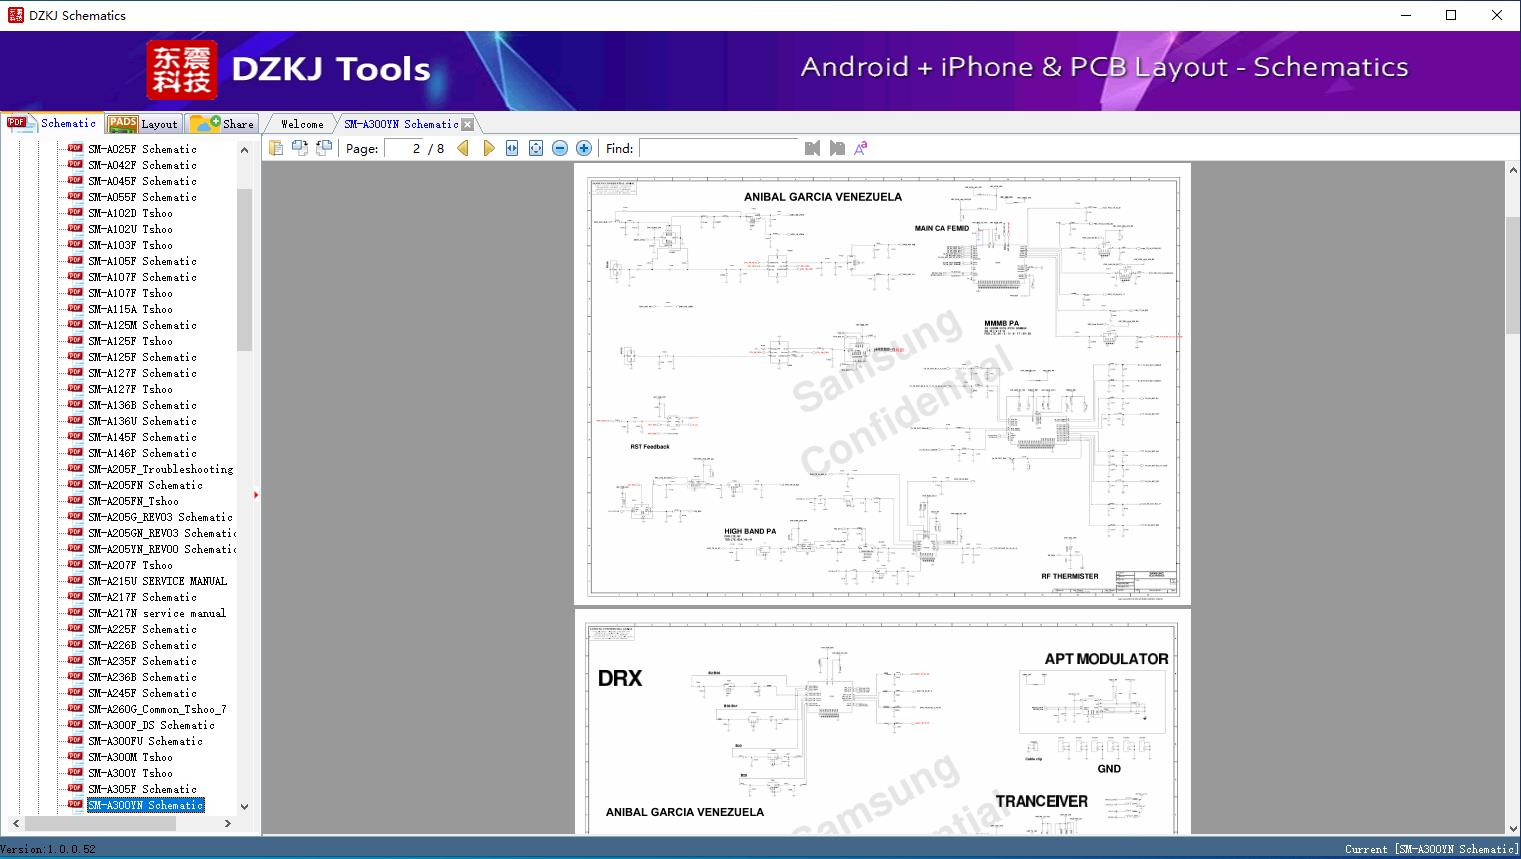
Task: Select SM-A102D Tshoo tree entry
Action: click(x=130, y=213)
